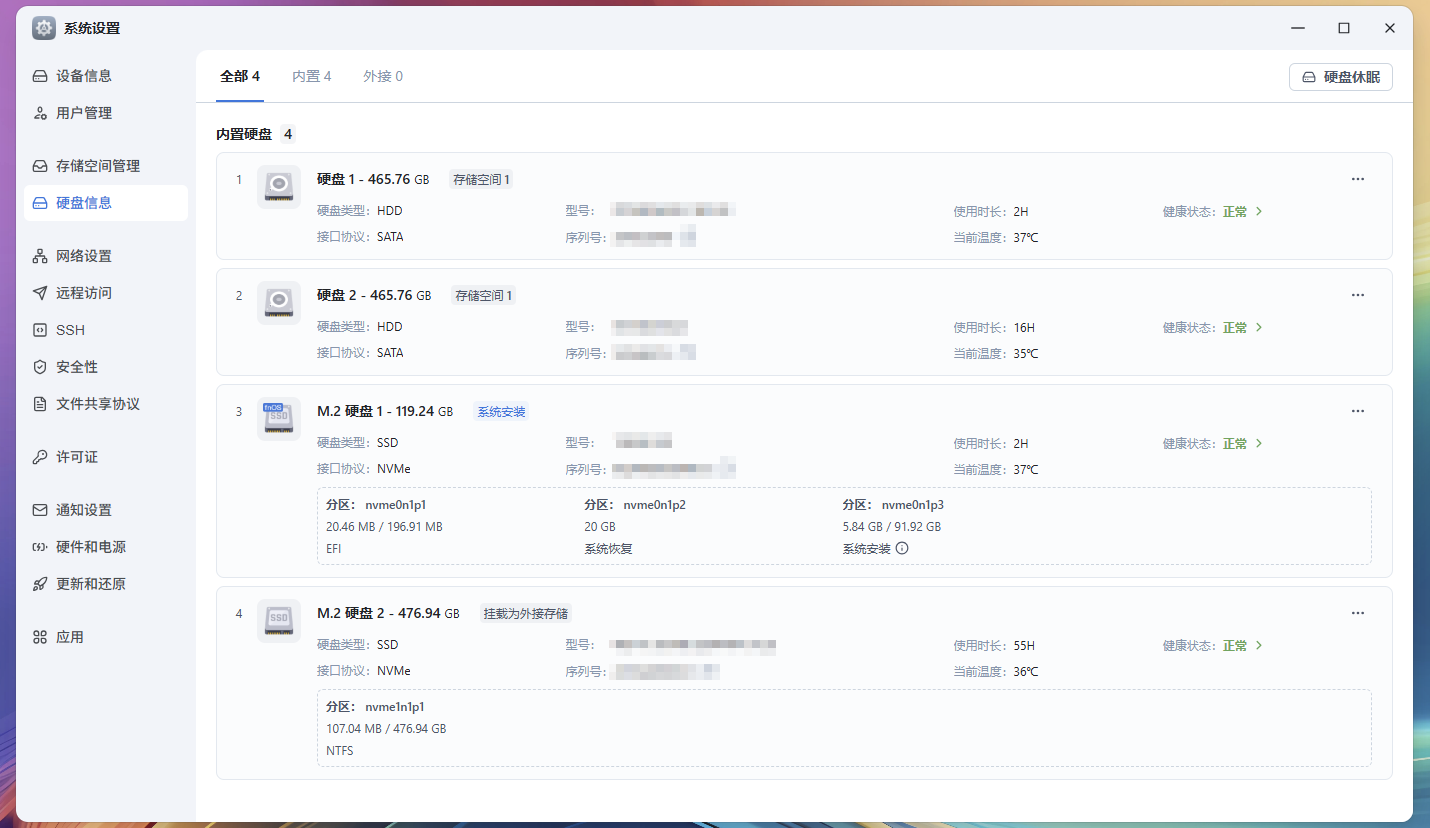Viewport: 1430px width, 828px height.
Task: Click the 设备信息 drive icon
Action: pos(40,76)
